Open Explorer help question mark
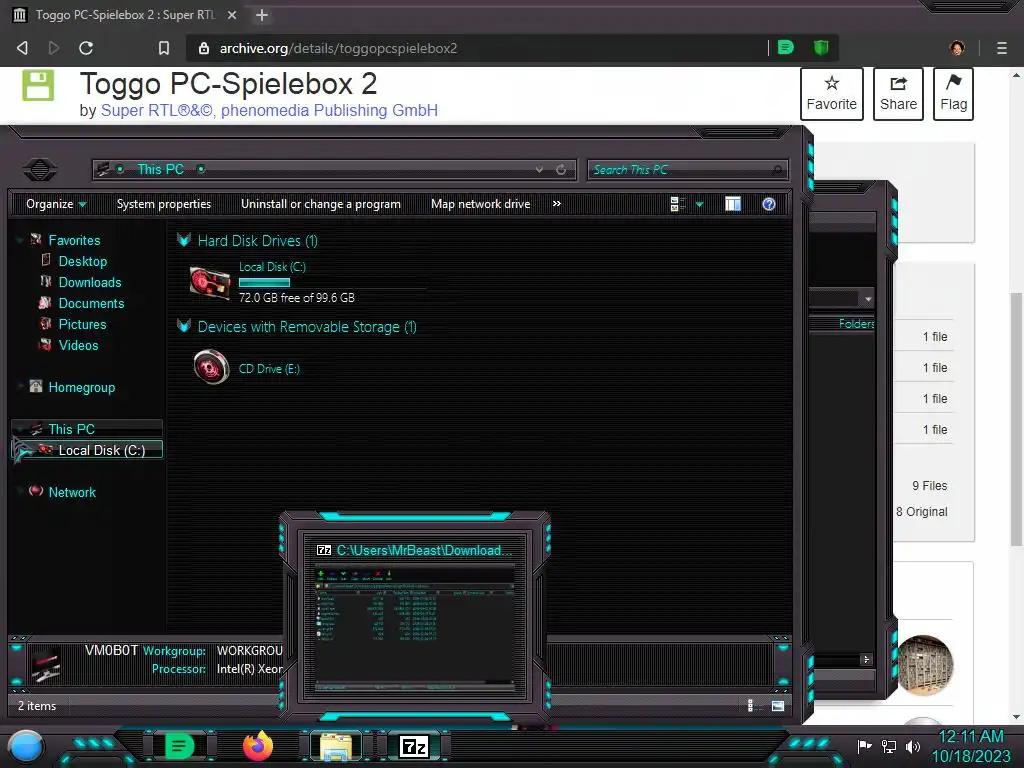The height and width of the screenshot is (768, 1024). [x=769, y=204]
